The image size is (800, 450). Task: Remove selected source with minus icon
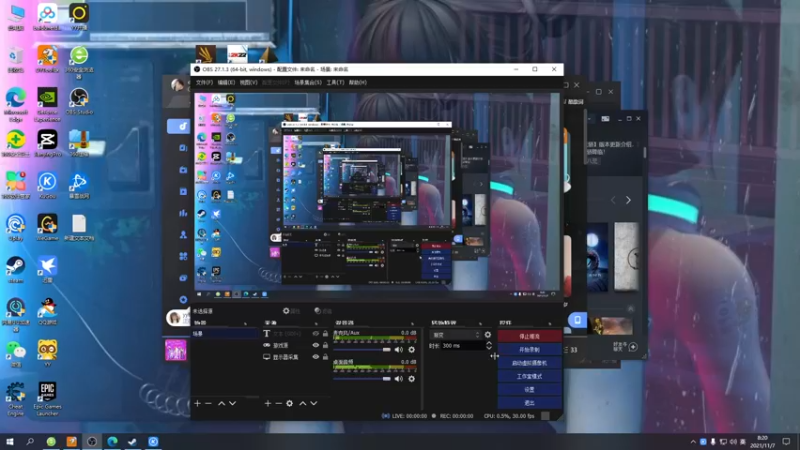tap(279, 403)
